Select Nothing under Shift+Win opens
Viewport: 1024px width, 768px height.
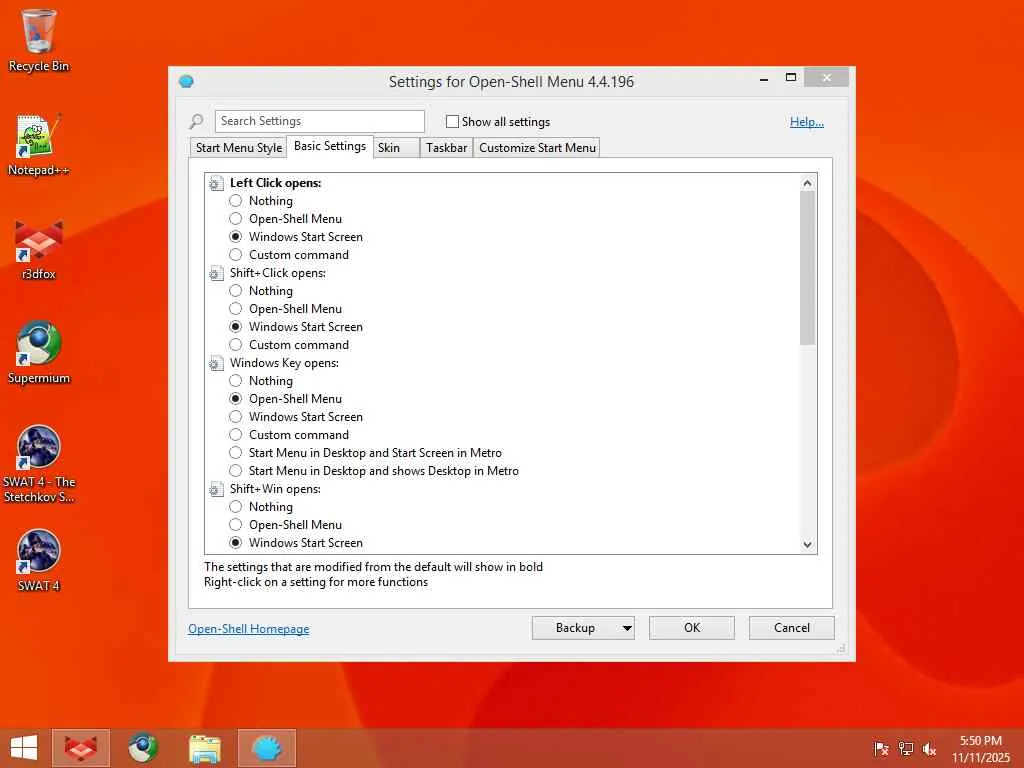pos(236,507)
